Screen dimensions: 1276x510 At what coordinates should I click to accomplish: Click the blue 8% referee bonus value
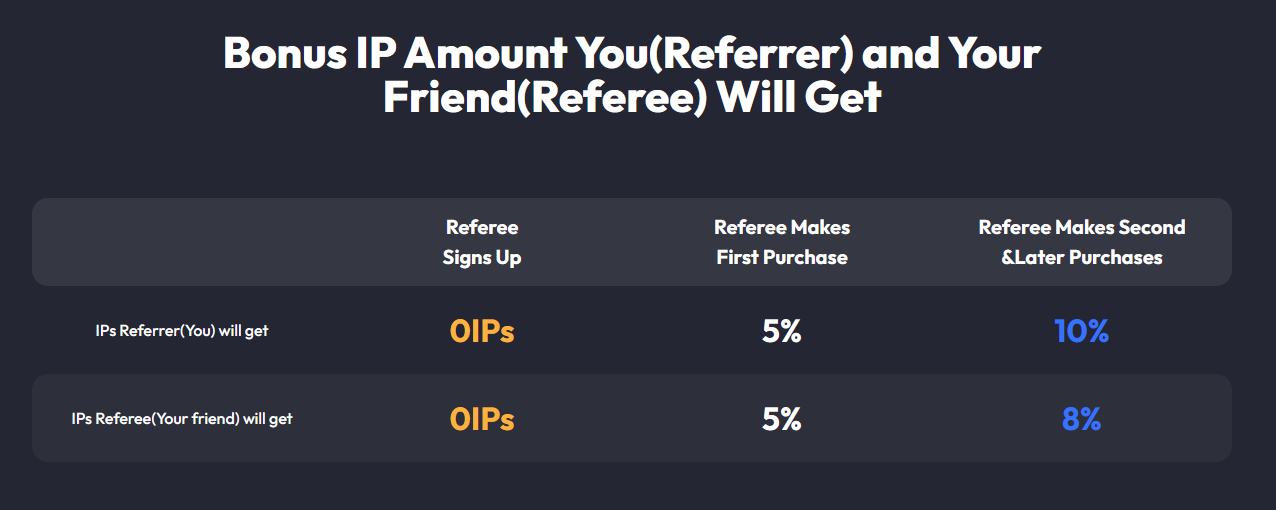(1082, 419)
